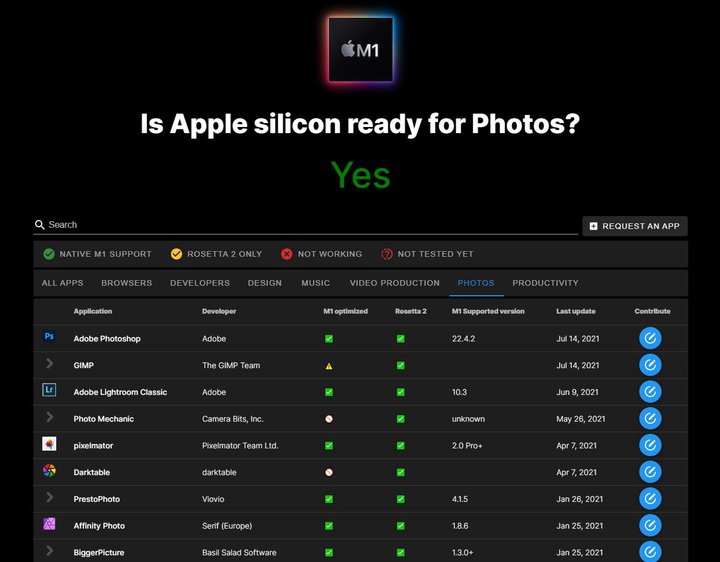
Task: Switch to the Video Production tab
Action: coord(394,283)
